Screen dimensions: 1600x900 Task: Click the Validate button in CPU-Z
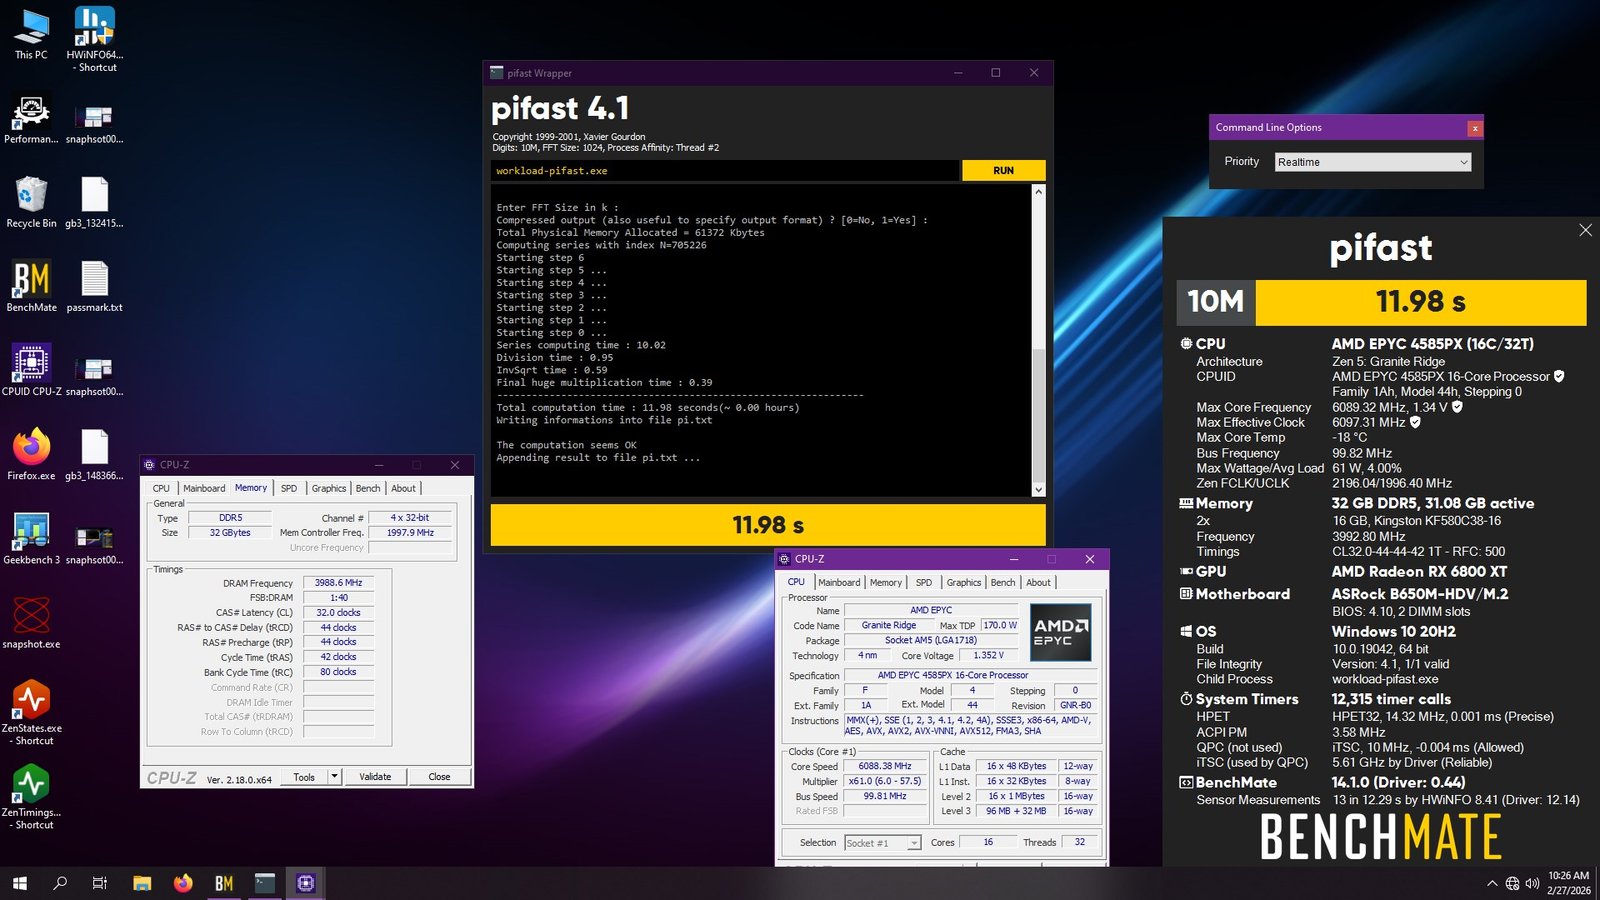tap(375, 777)
